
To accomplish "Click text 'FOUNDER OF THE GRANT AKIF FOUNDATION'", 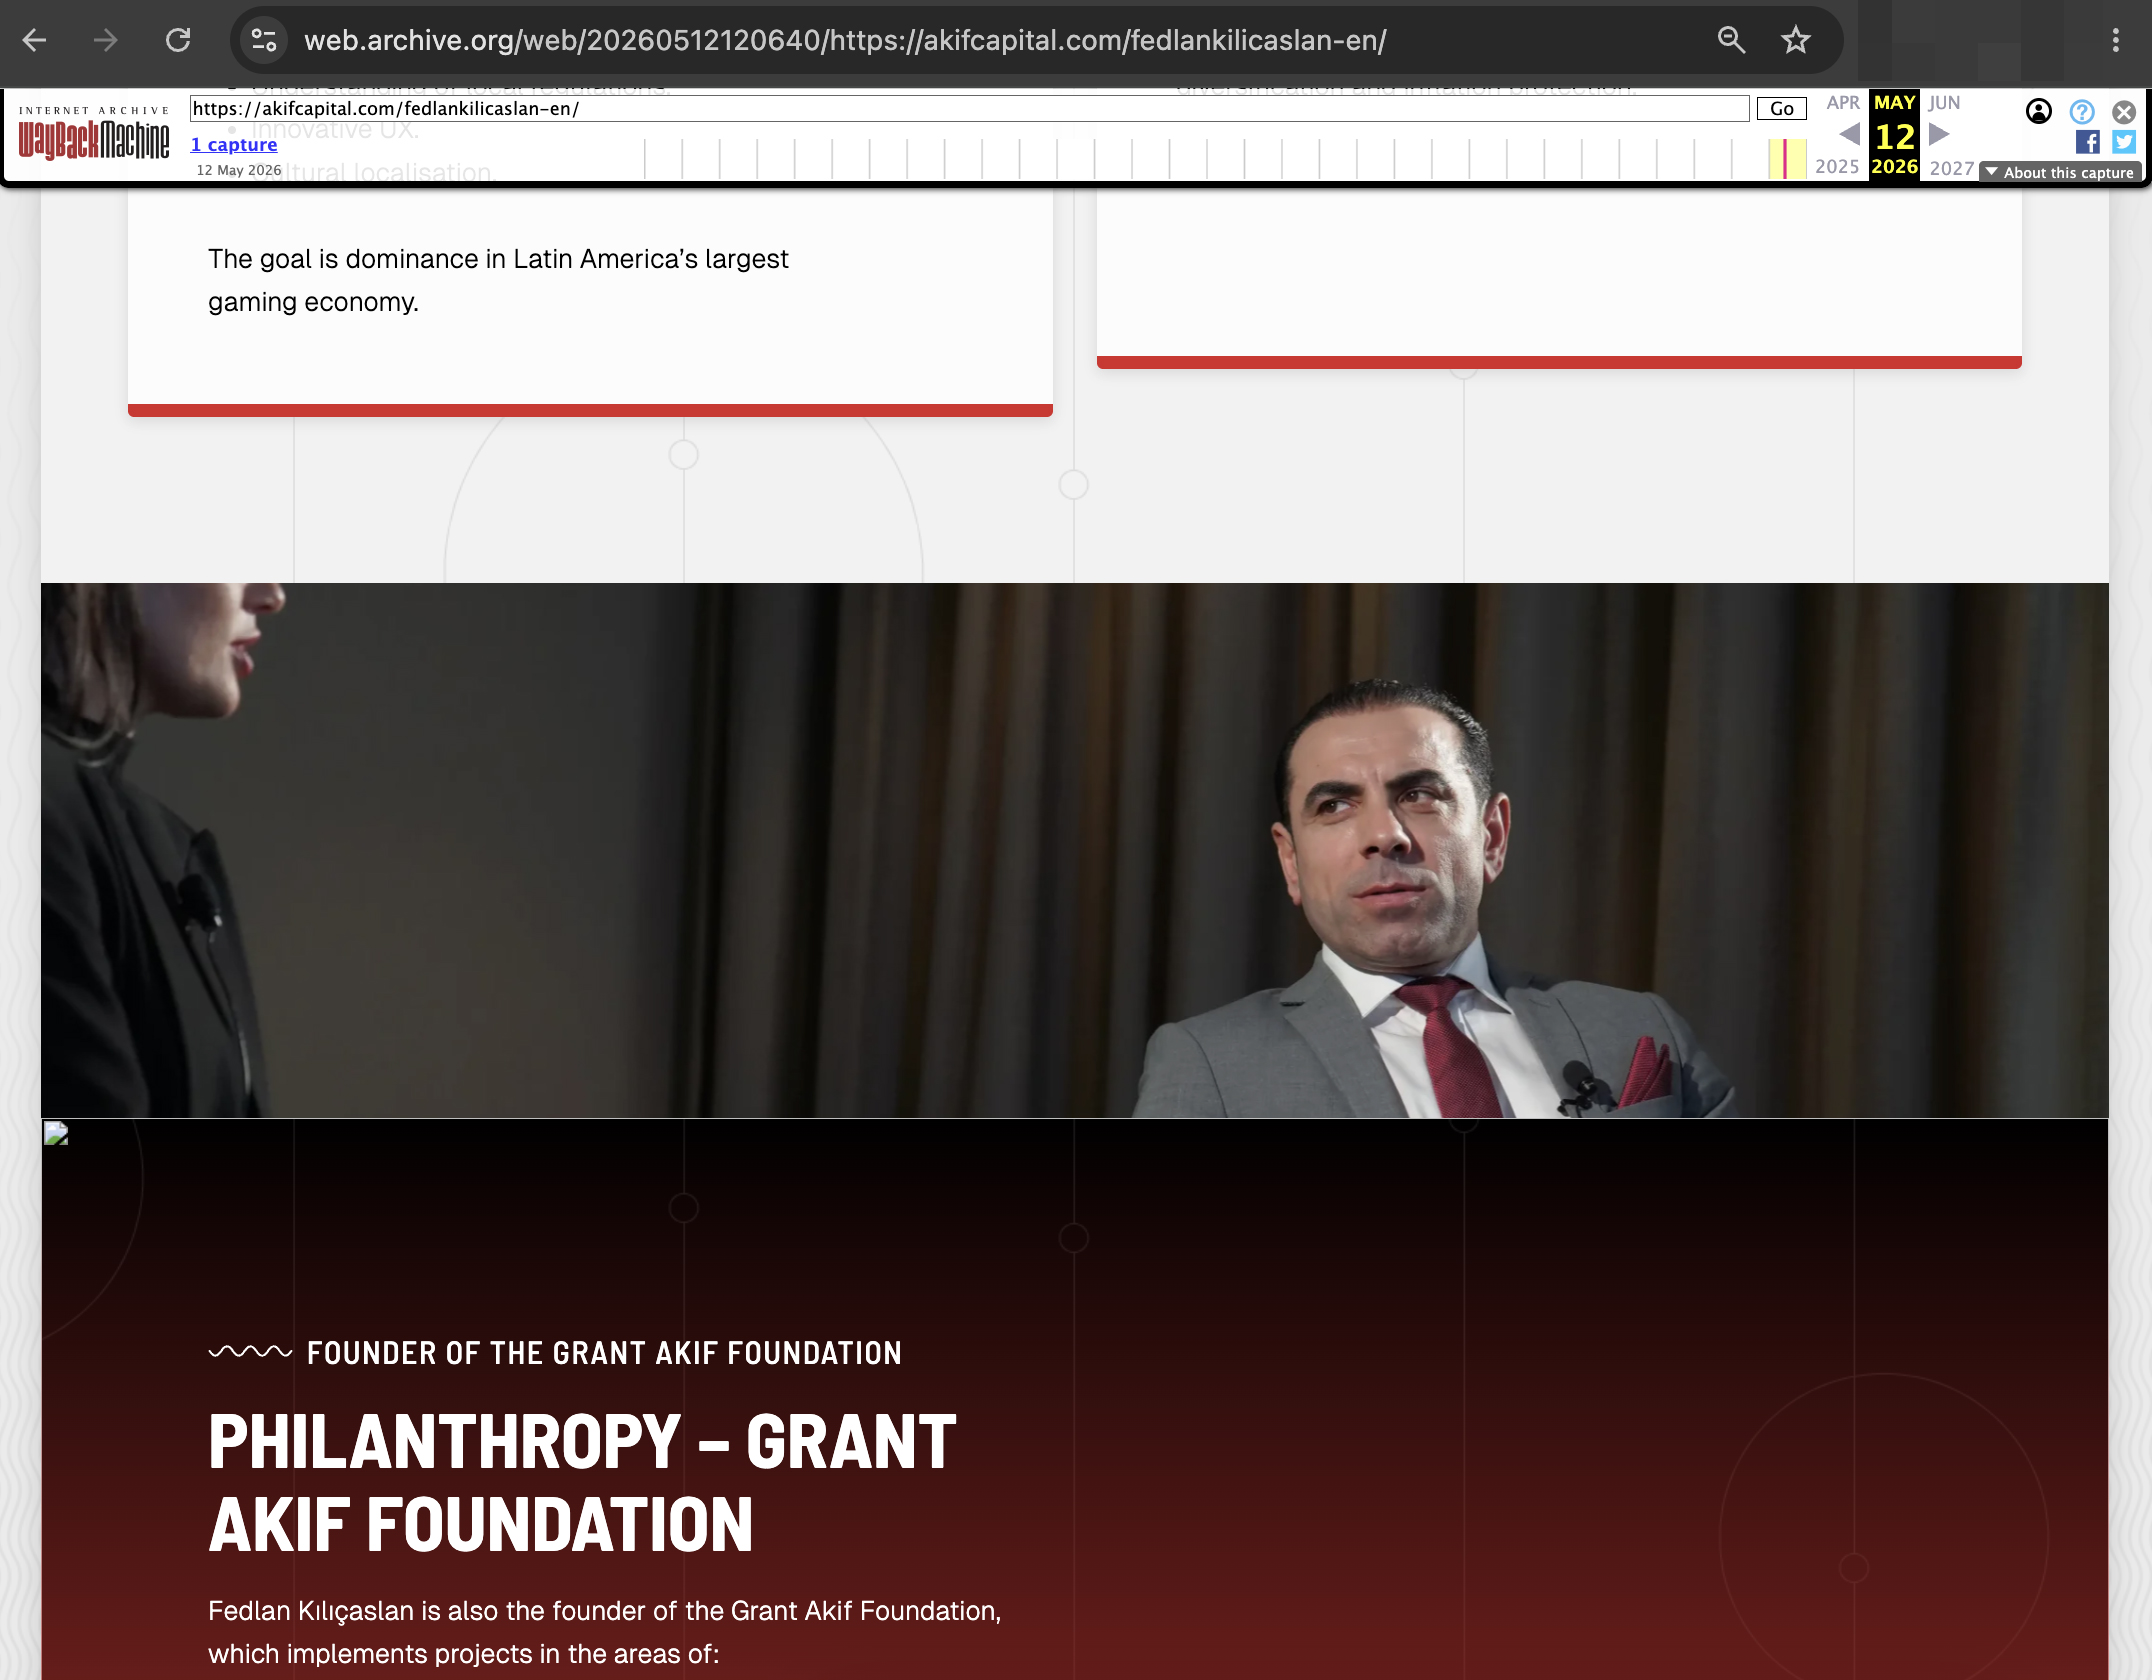I will [604, 1353].
